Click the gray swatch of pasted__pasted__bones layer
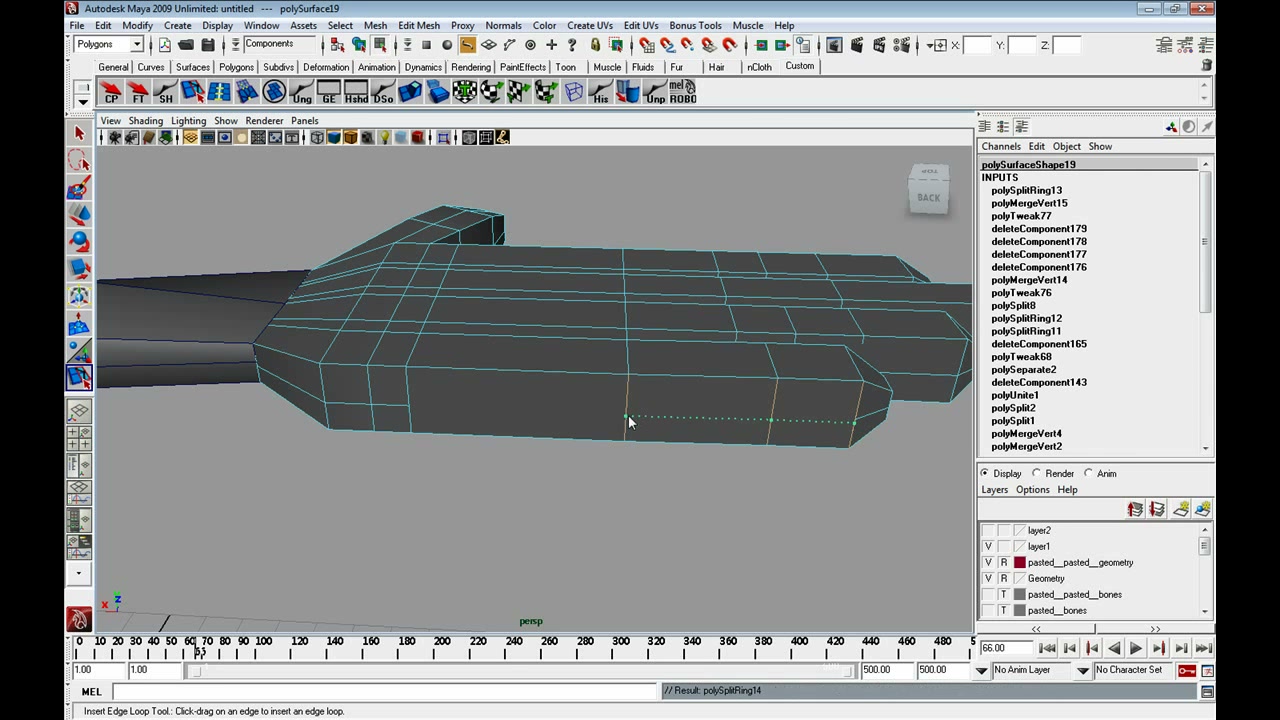 1020,595
